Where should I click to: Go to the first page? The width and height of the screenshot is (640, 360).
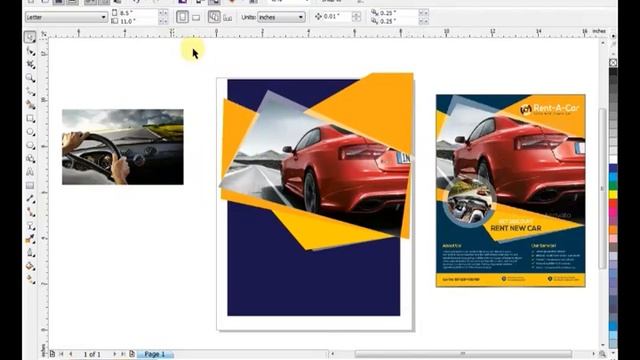(x=62, y=354)
